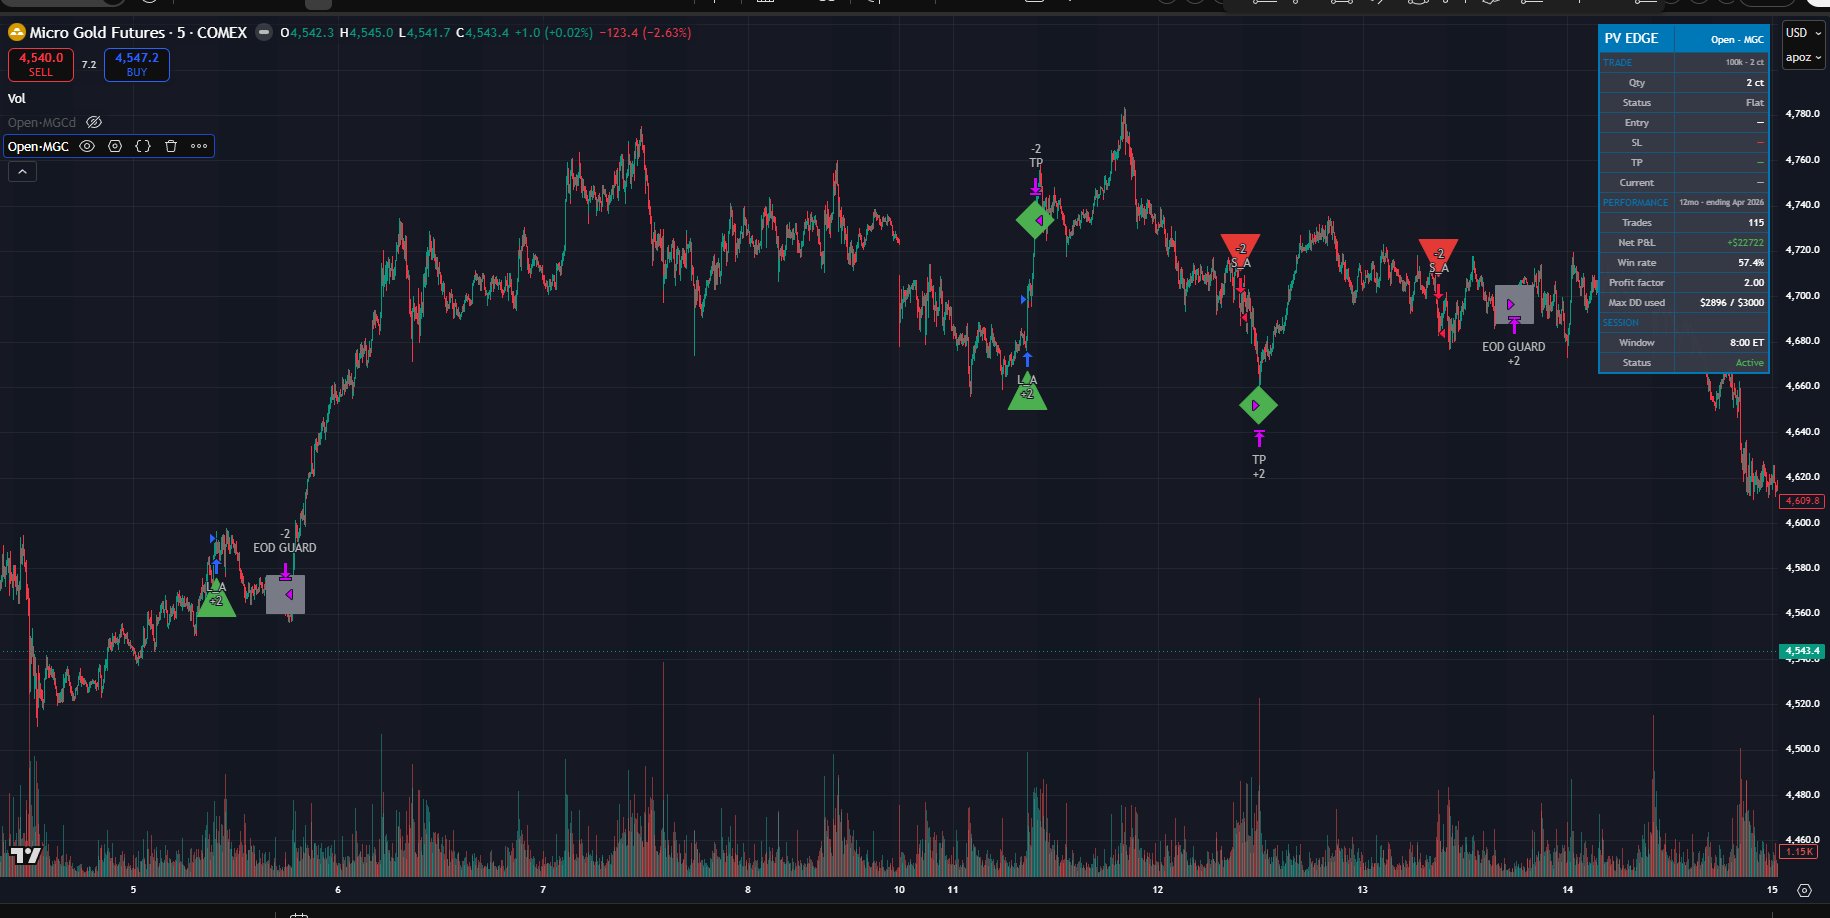The width and height of the screenshot is (1830, 918).
Task: Select the 7.2 spread value between Sell and Buy
Action: coord(89,65)
